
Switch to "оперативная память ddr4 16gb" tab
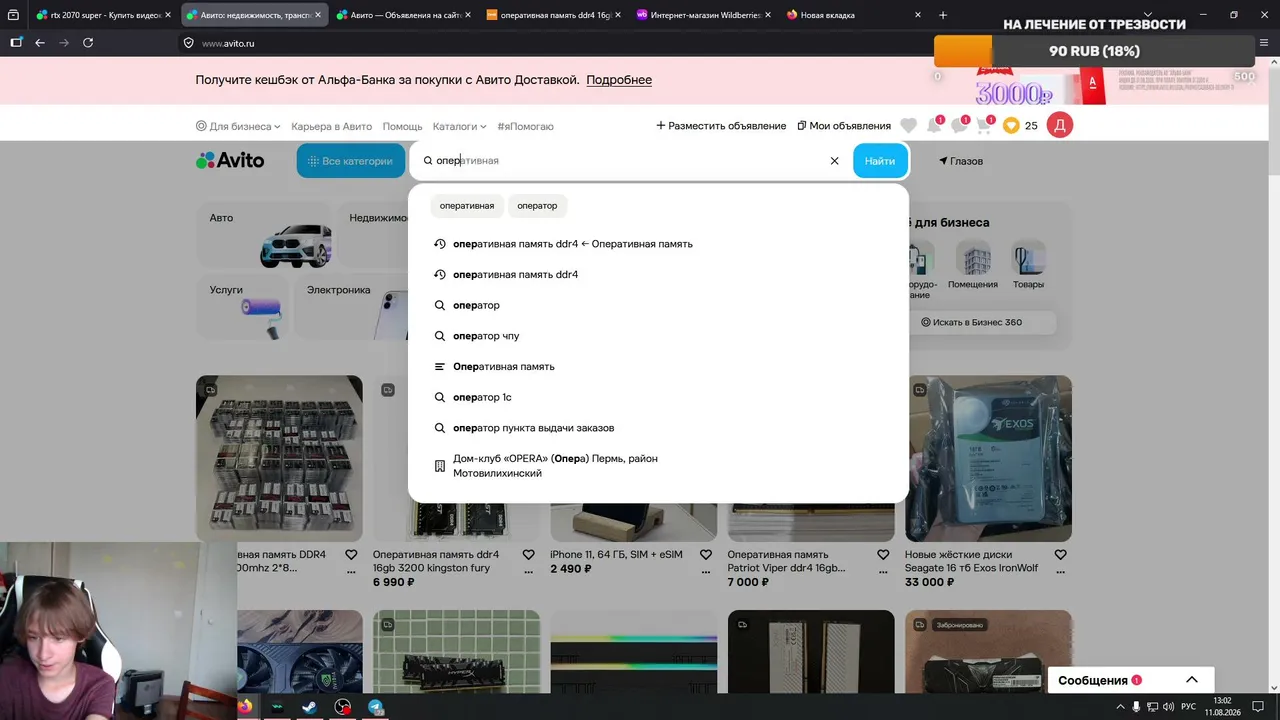pos(554,15)
